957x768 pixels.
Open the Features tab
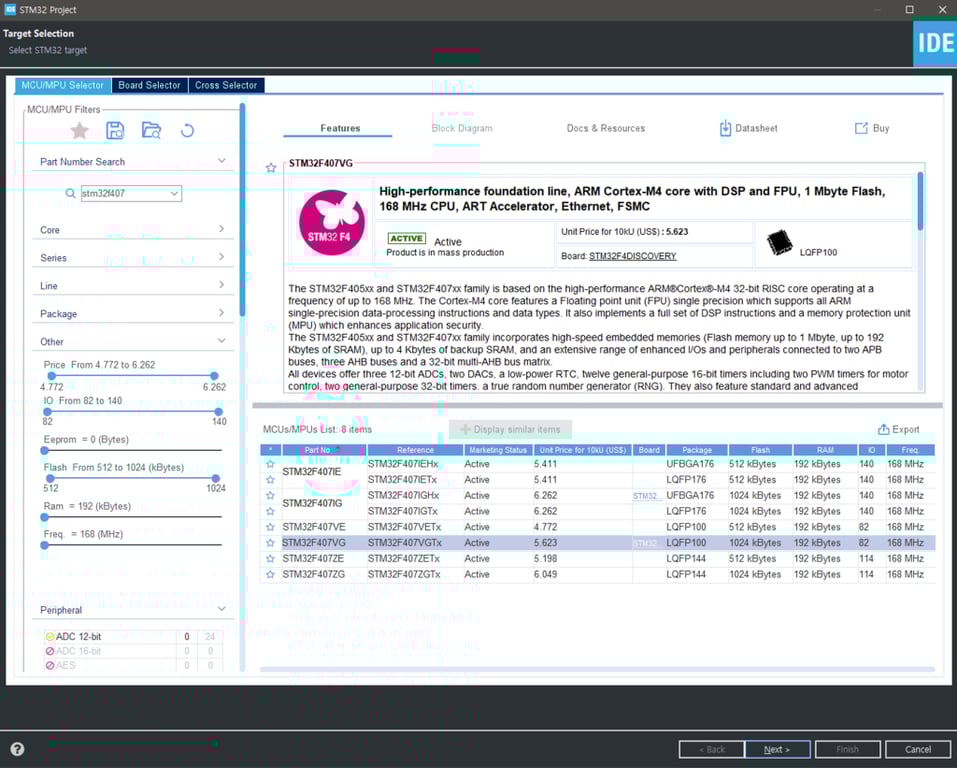point(340,128)
